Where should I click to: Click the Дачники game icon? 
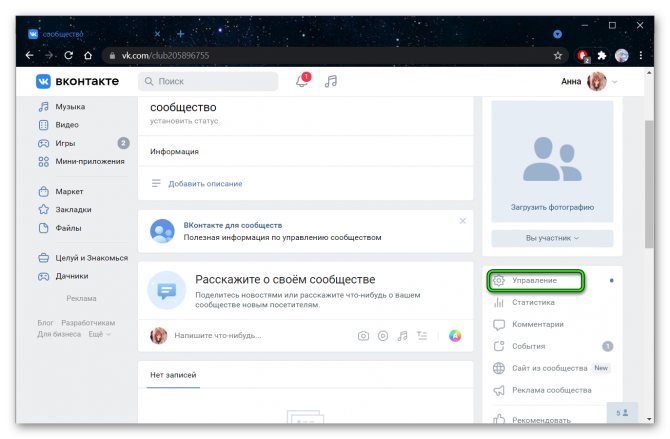click(44, 276)
